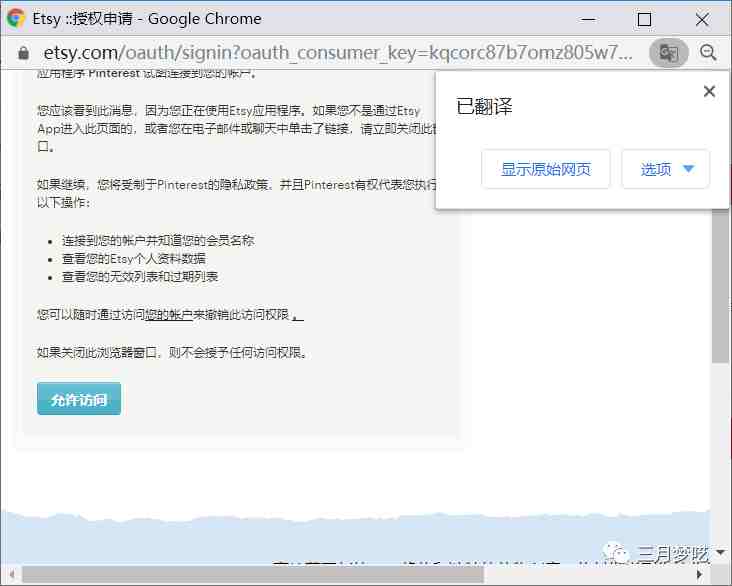Maximize the Chrome window
Image resolution: width=732 pixels, height=586 pixels.
point(644,20)
